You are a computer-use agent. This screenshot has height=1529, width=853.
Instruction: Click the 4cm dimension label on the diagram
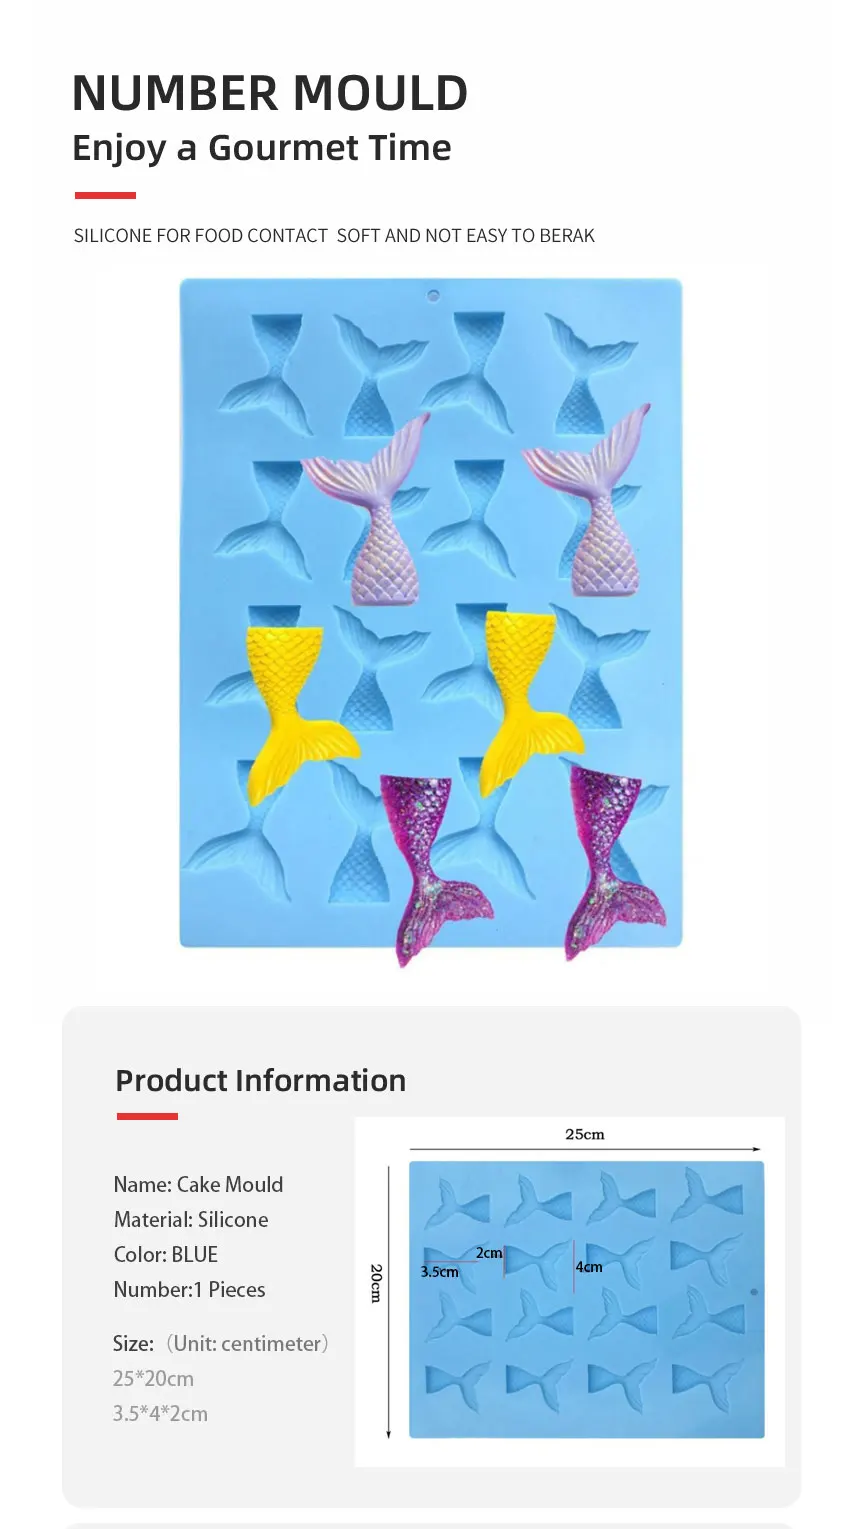coord(589,1267)
